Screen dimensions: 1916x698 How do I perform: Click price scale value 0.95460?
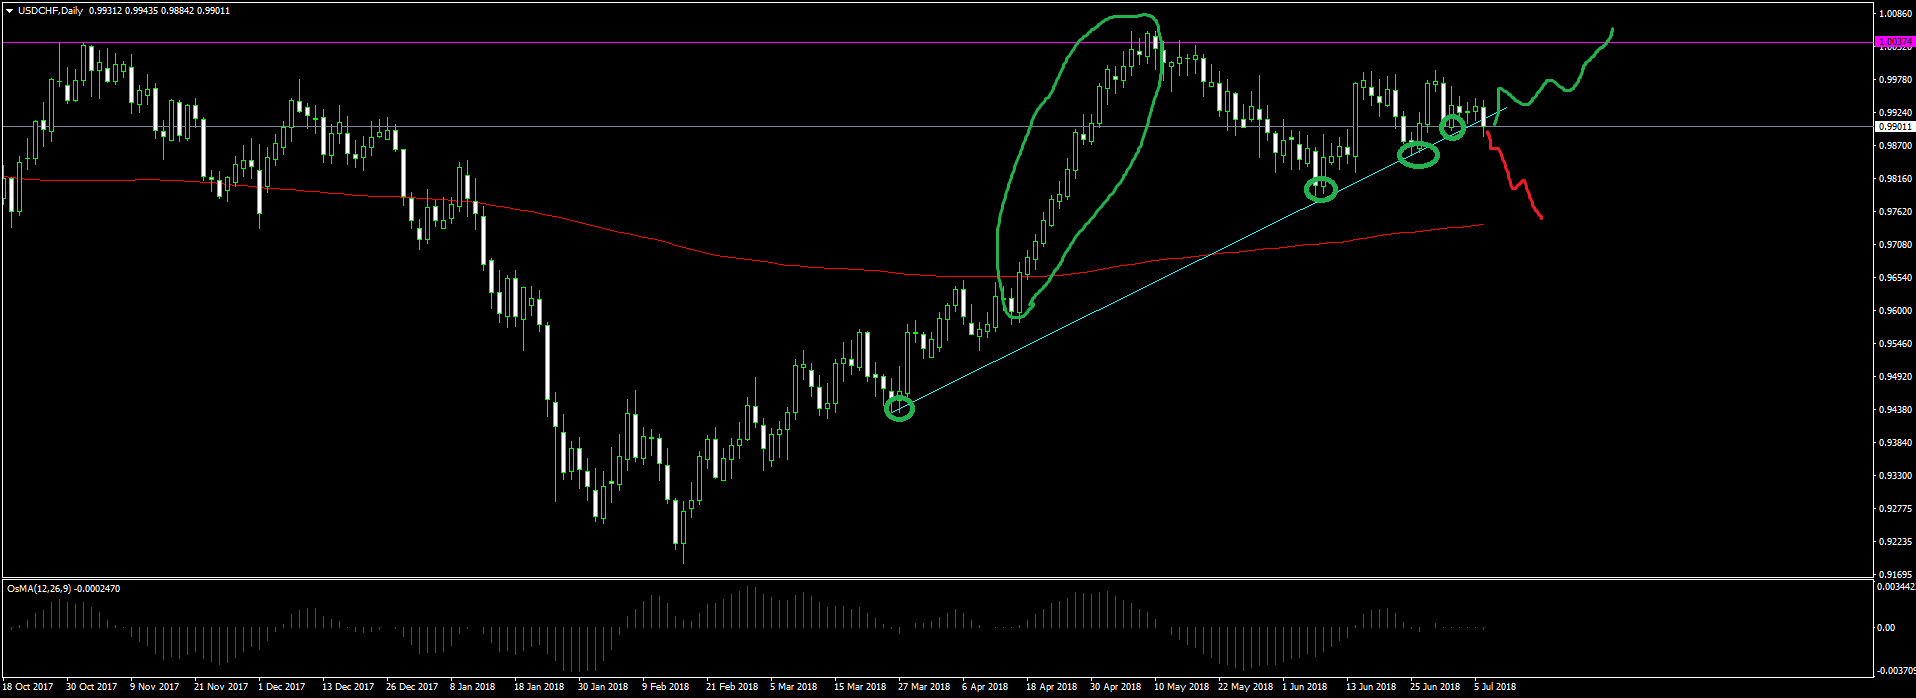click(x=1895, y=344)
